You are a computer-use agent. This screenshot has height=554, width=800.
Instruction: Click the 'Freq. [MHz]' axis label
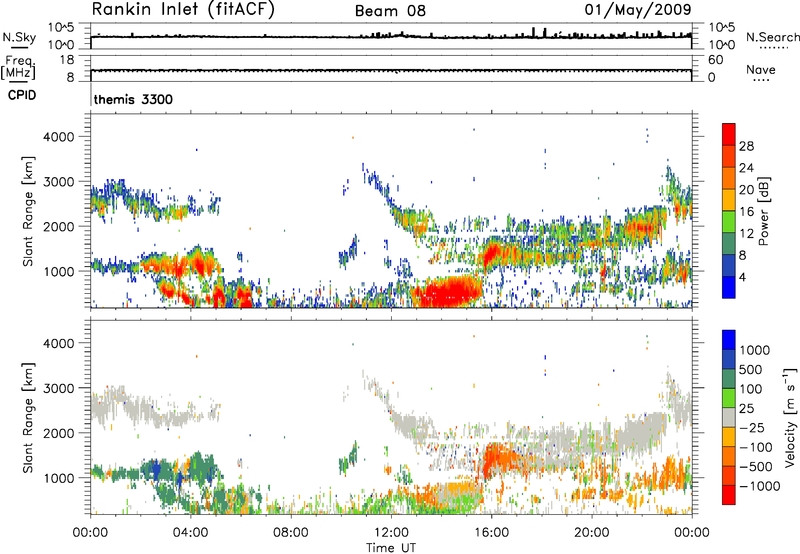pyautogui.click(x=18, y=68)
